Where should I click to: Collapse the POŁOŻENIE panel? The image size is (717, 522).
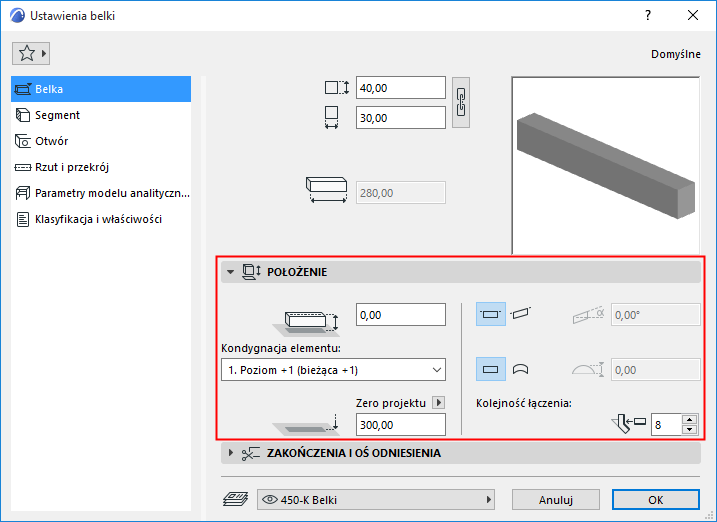(230, 272)
